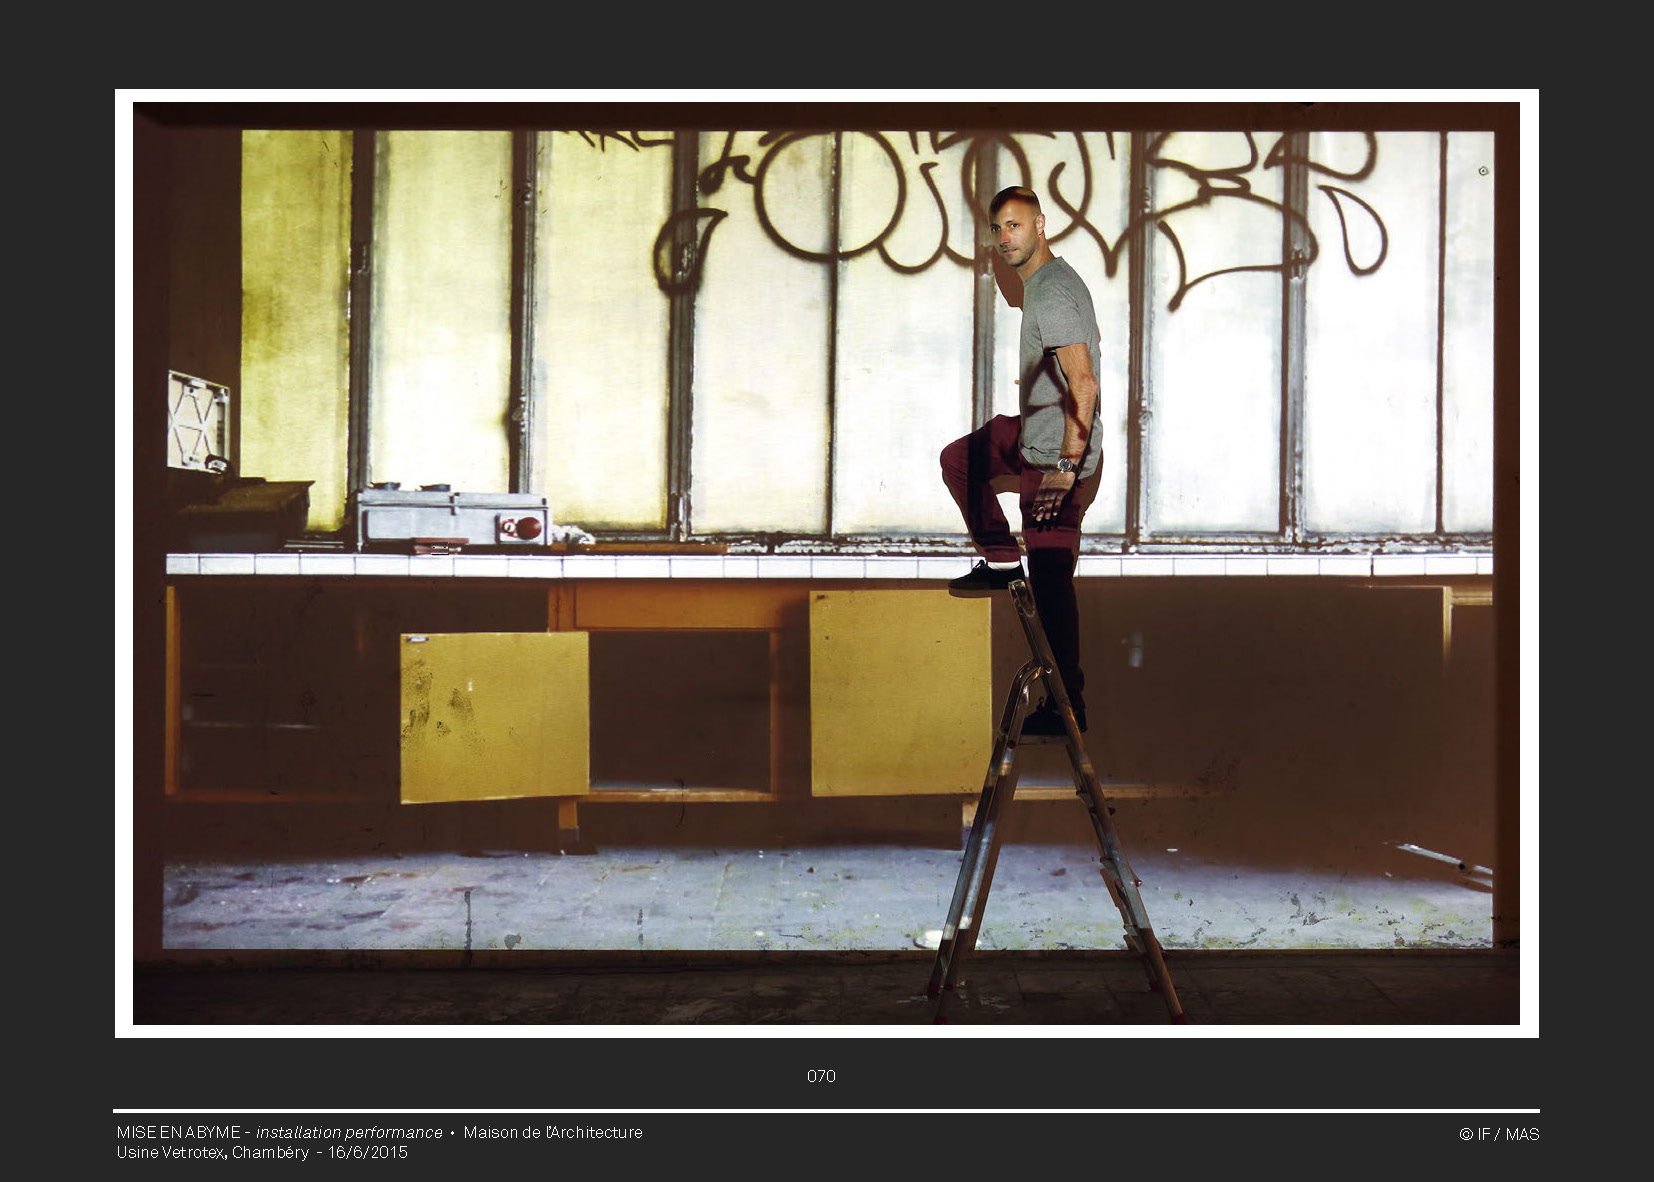
Task: Click the black sneaker on the ladder top
Action: coord(984,577)
